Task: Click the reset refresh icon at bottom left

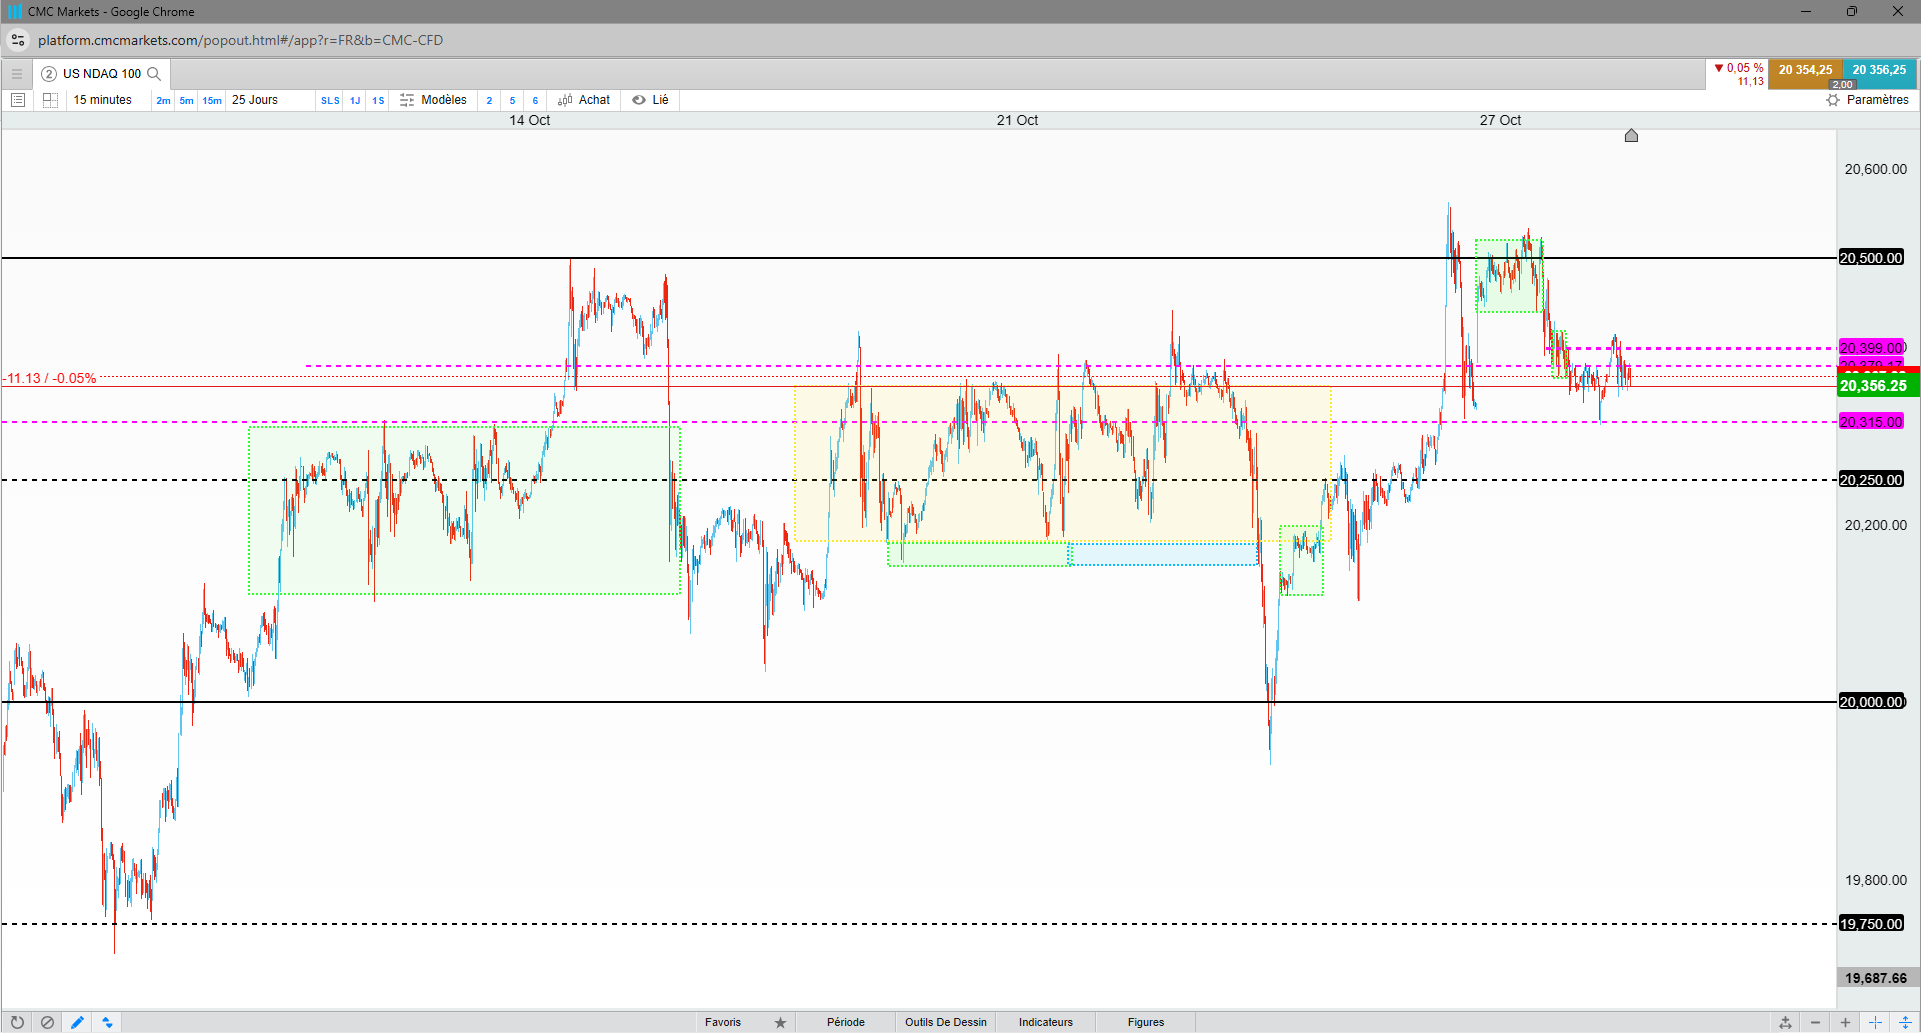Action: coord(17,1022)
